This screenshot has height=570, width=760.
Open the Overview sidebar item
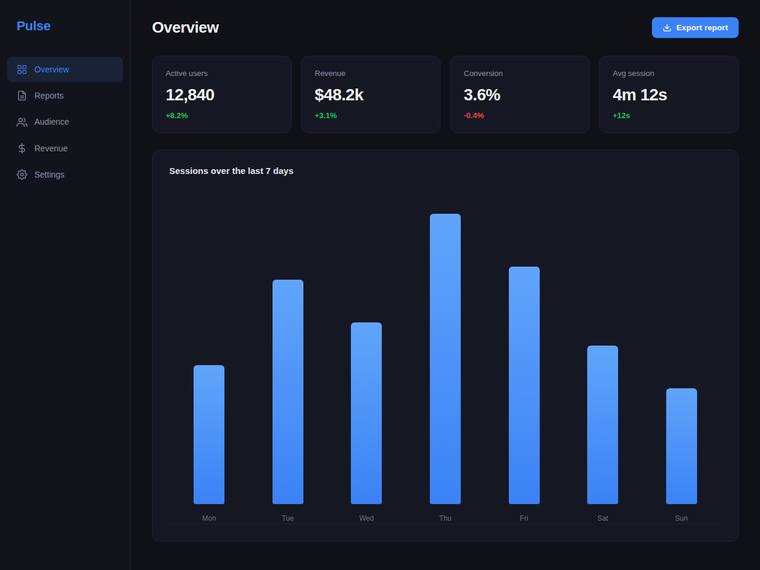pos(65,69)
